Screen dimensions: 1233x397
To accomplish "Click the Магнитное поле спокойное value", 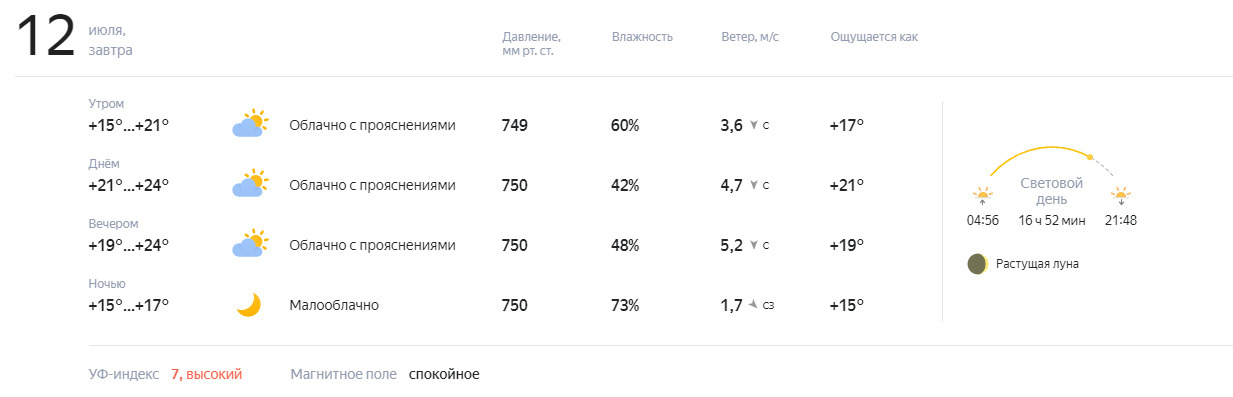I will pos(444,374).
